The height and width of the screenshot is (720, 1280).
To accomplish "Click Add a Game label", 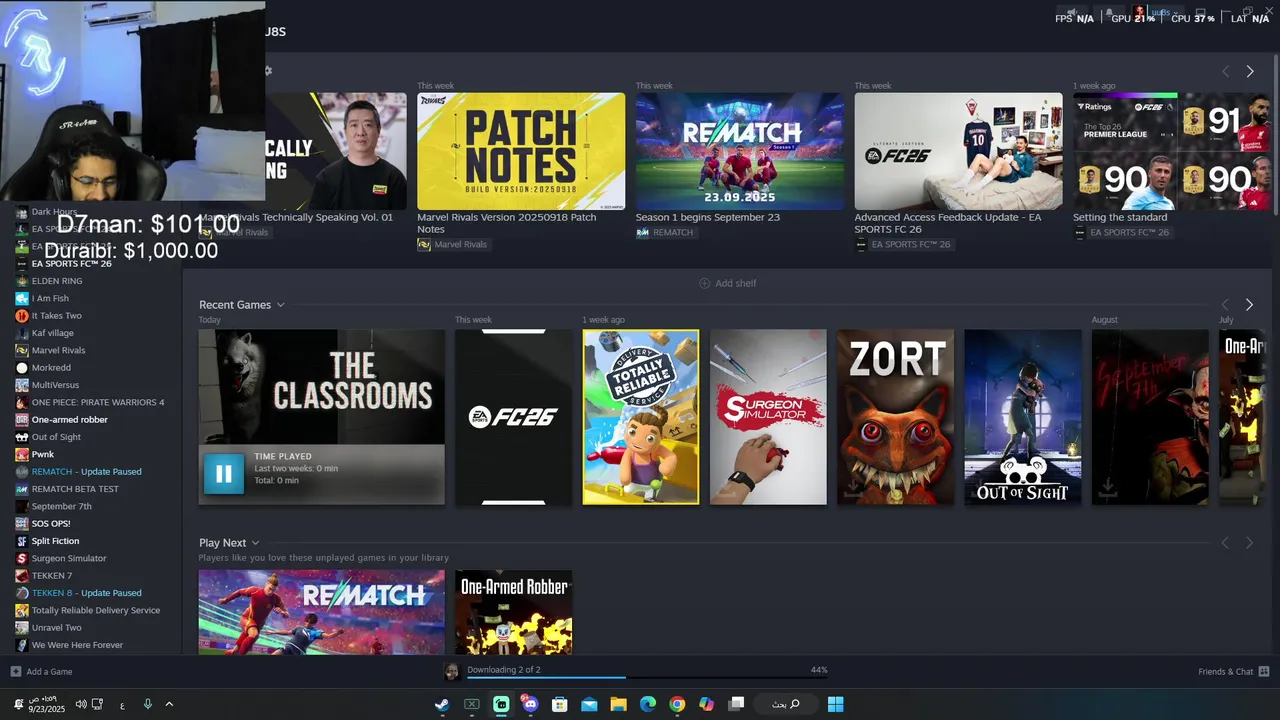I will (x=49, y=672).
